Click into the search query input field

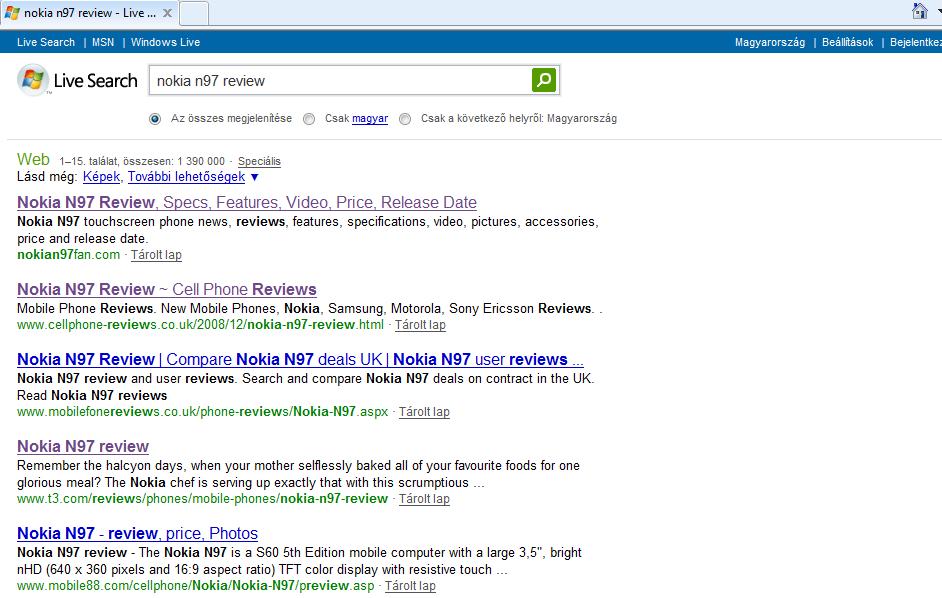340,81
